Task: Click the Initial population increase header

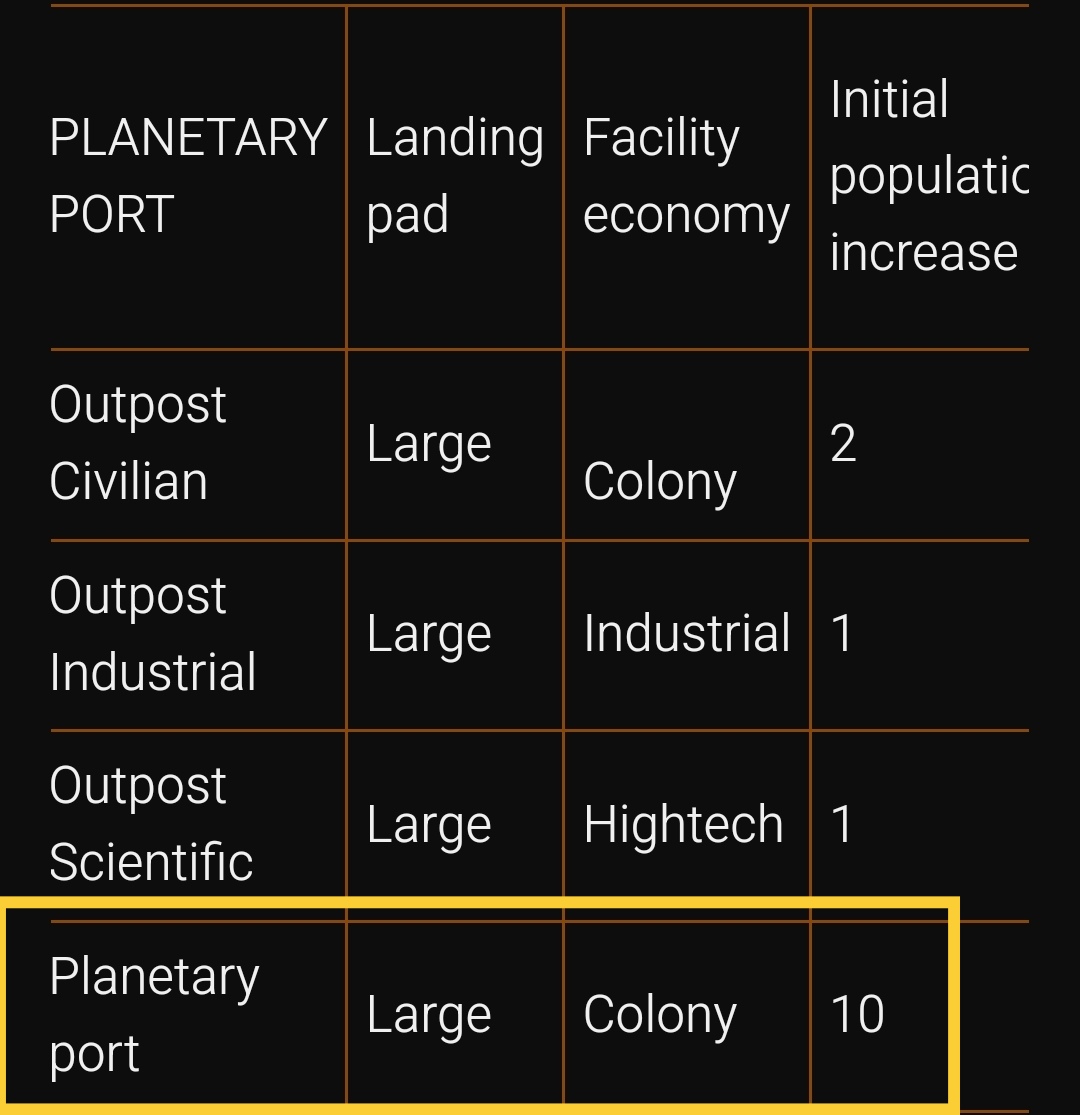Action: pyautogui.click(x=929, y=176)
